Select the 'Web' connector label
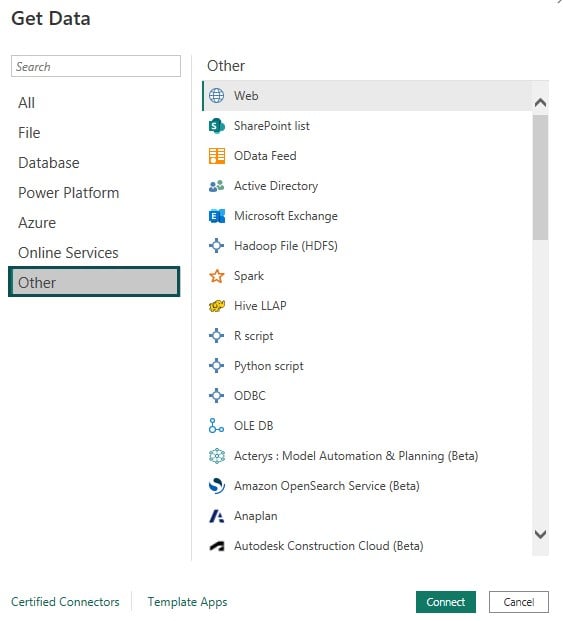Screen dimensions: 563x621 [x=246, y=96]
